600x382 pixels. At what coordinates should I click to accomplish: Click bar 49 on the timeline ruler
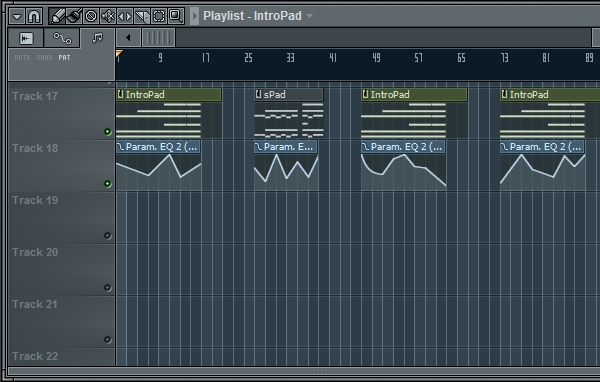[x=377, y=58]
